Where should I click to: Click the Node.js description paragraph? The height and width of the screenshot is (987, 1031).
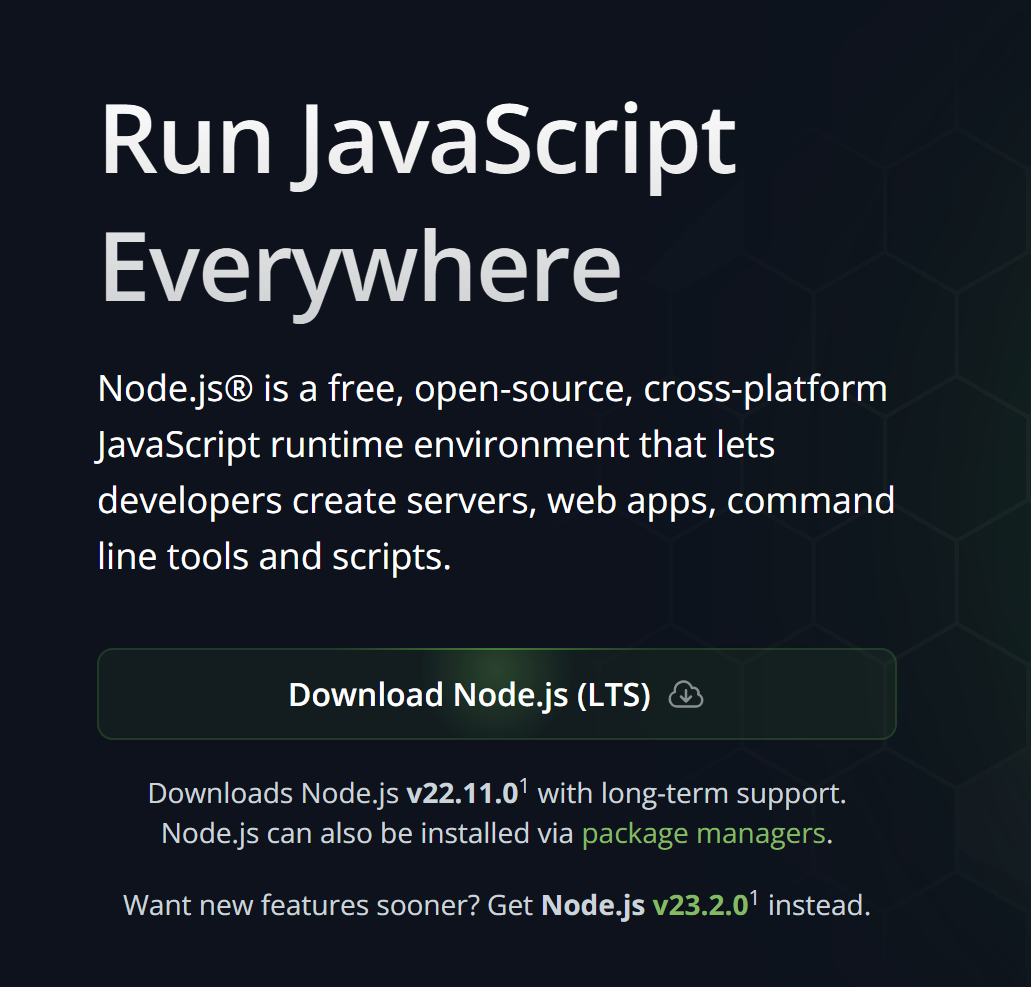tap(496, 472)
